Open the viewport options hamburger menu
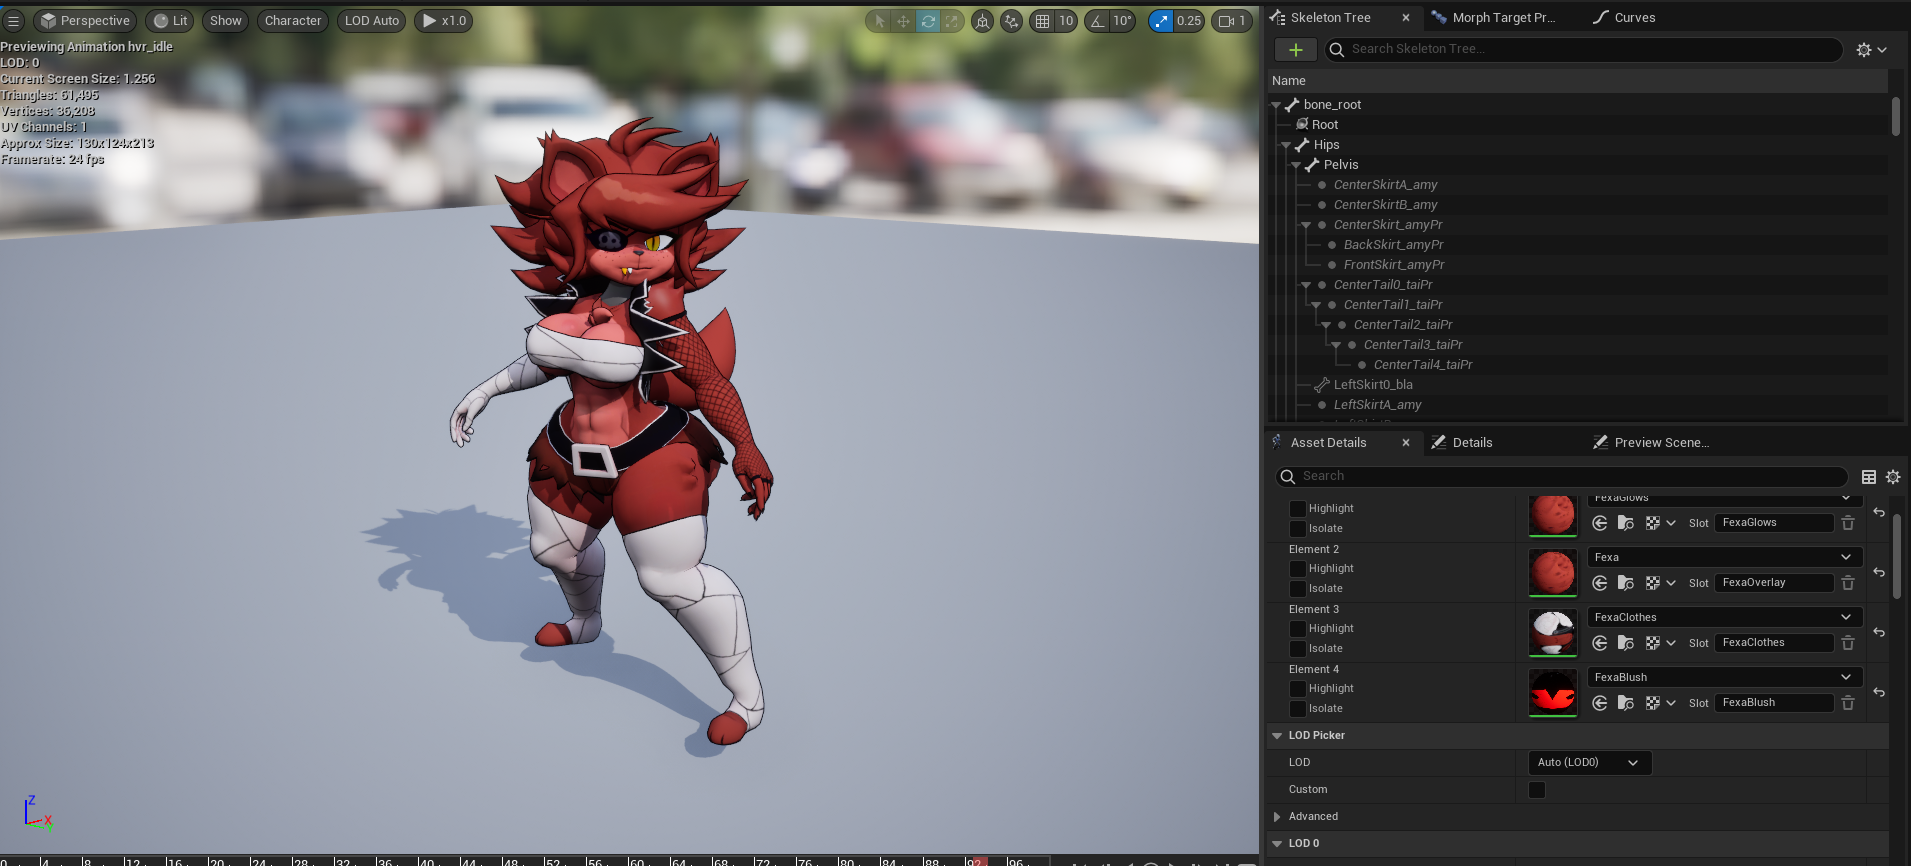This screenshot has height=866, width=1911. (13, 21)
